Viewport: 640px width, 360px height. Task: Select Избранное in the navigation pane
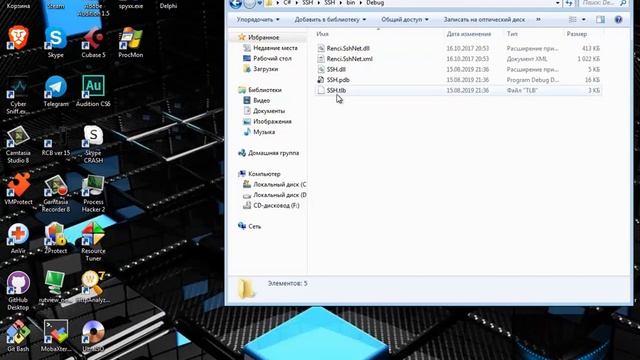[x=263, y=38]
